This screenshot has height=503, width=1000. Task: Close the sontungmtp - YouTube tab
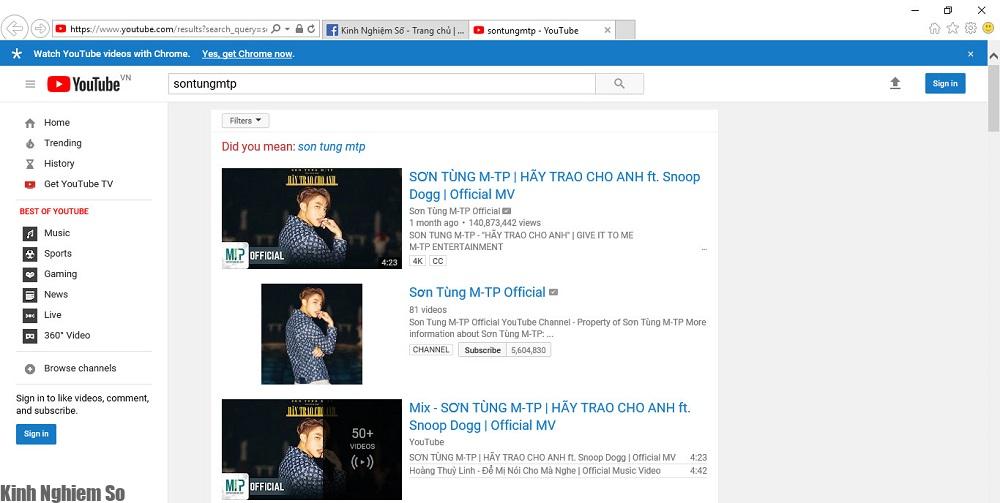[x=607, y=30]
